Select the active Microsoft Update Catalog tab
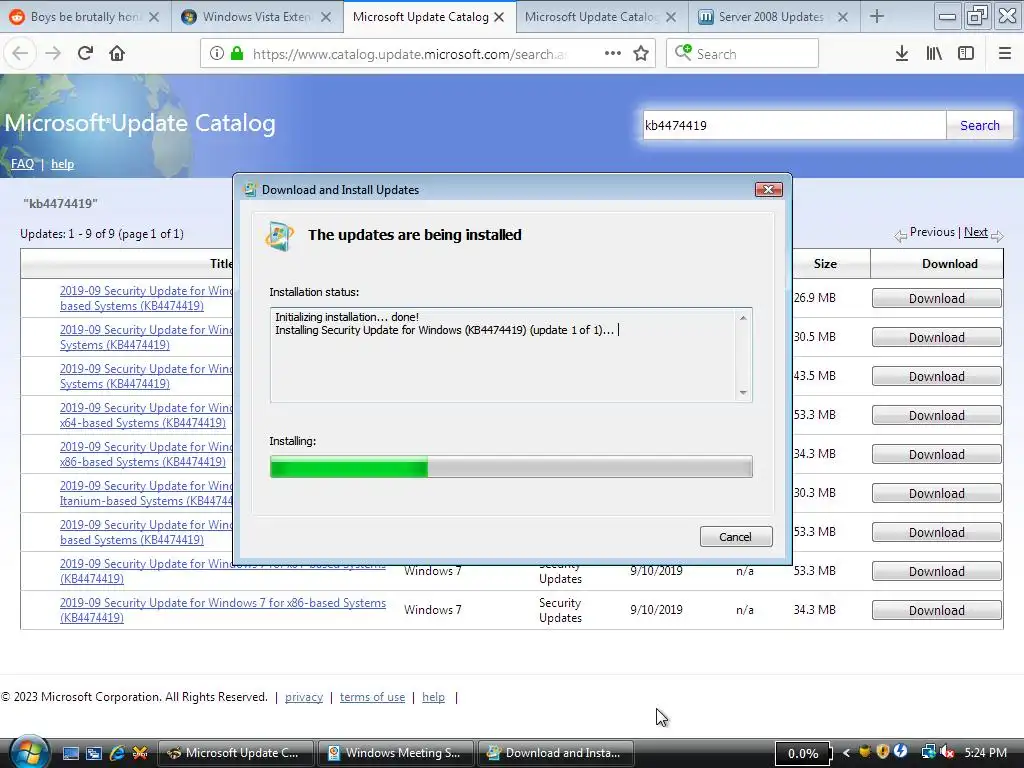 (x=421, y=17)
